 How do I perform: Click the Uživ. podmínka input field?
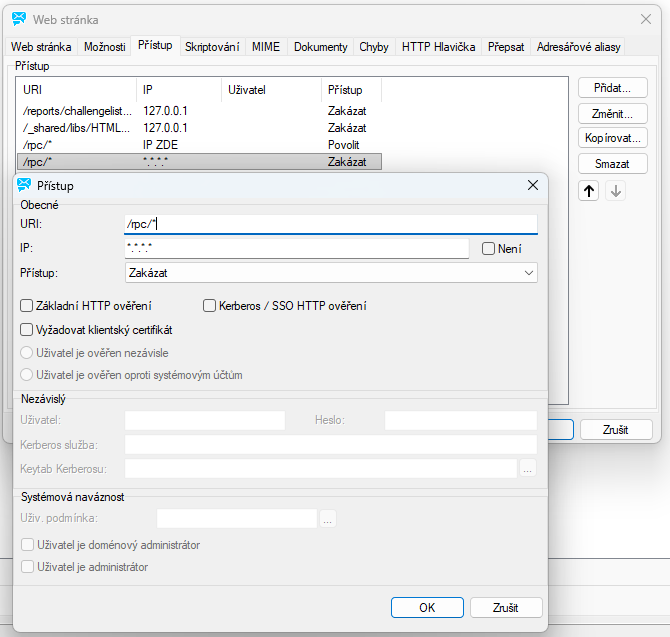coord(237,518)
